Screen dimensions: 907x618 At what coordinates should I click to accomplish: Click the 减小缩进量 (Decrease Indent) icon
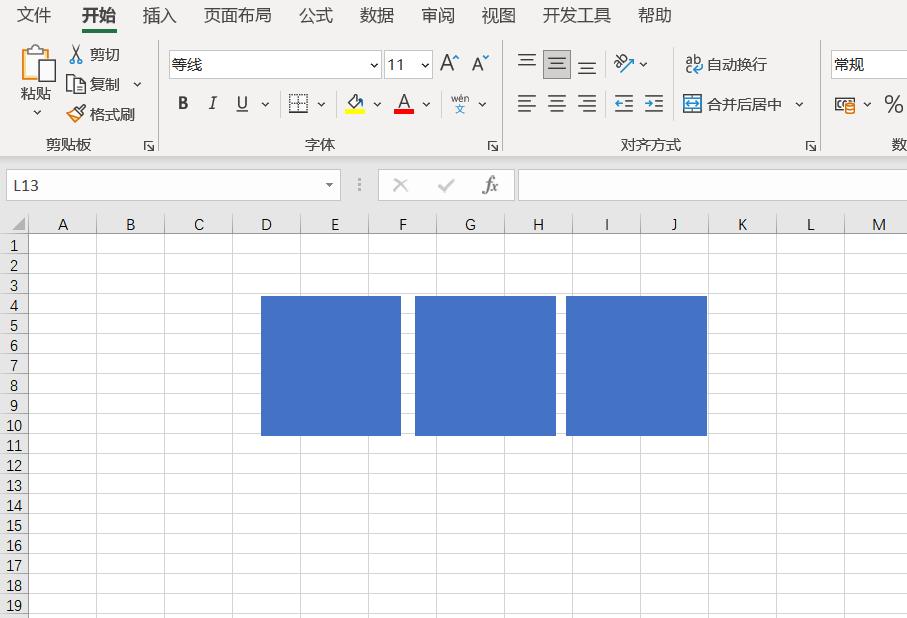click(x=623, y=103)
